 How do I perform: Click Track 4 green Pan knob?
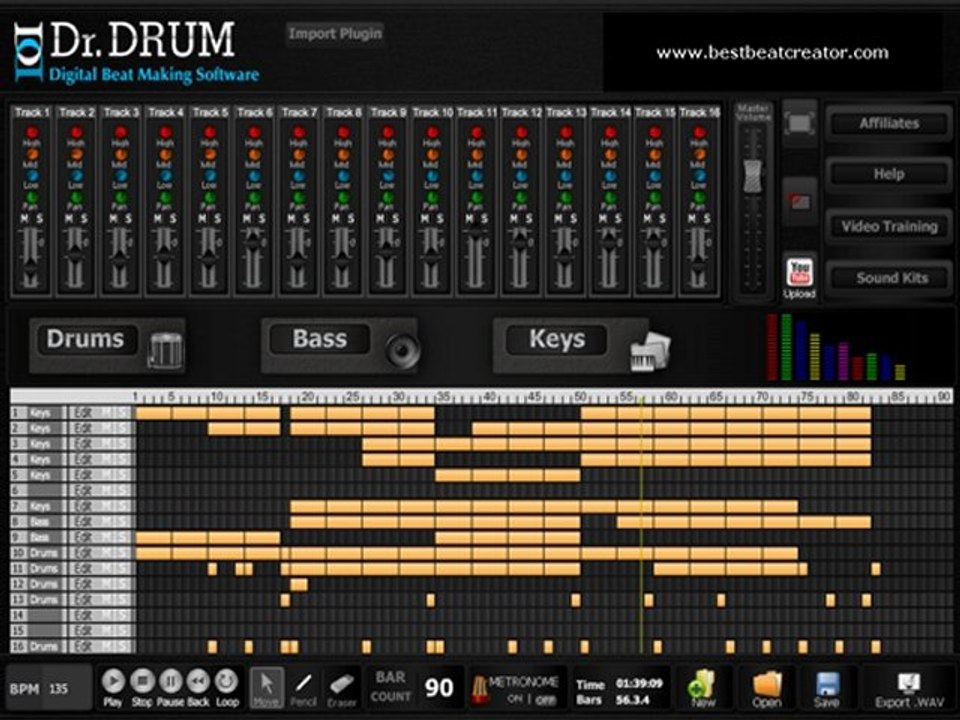165,198
